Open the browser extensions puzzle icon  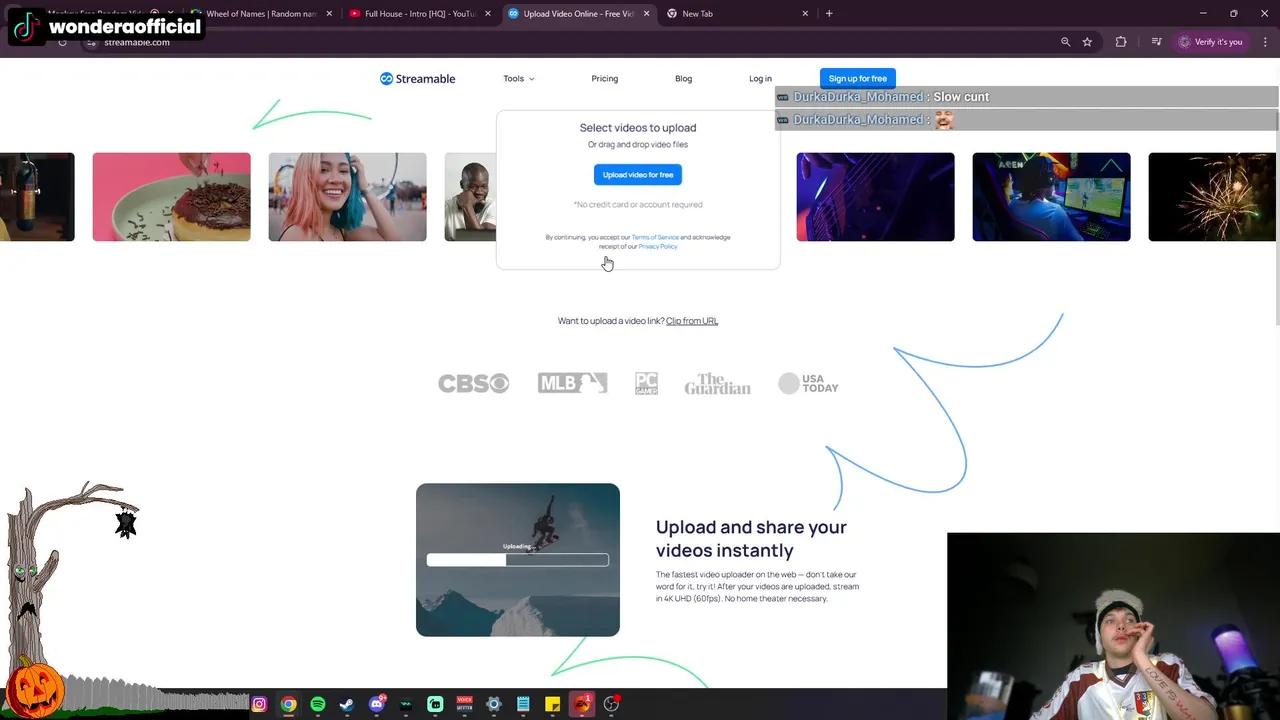[1121, 42]
